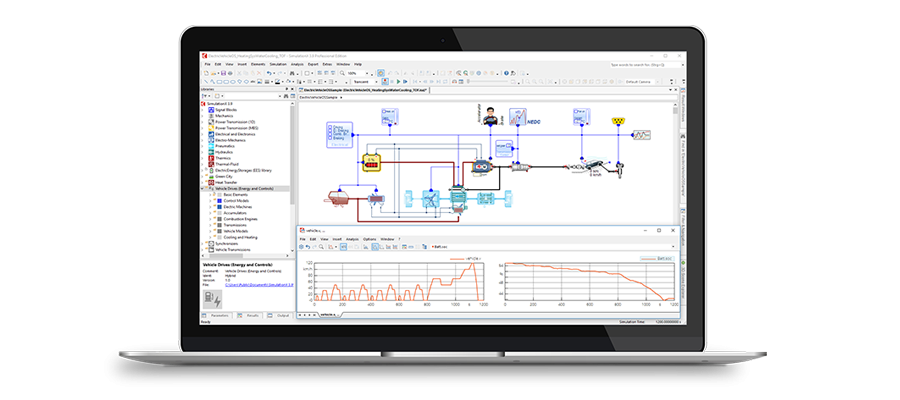Click the zoom magnifier in result window toolbar
This screenshot has width=900, height=400.
coord(321,246)
